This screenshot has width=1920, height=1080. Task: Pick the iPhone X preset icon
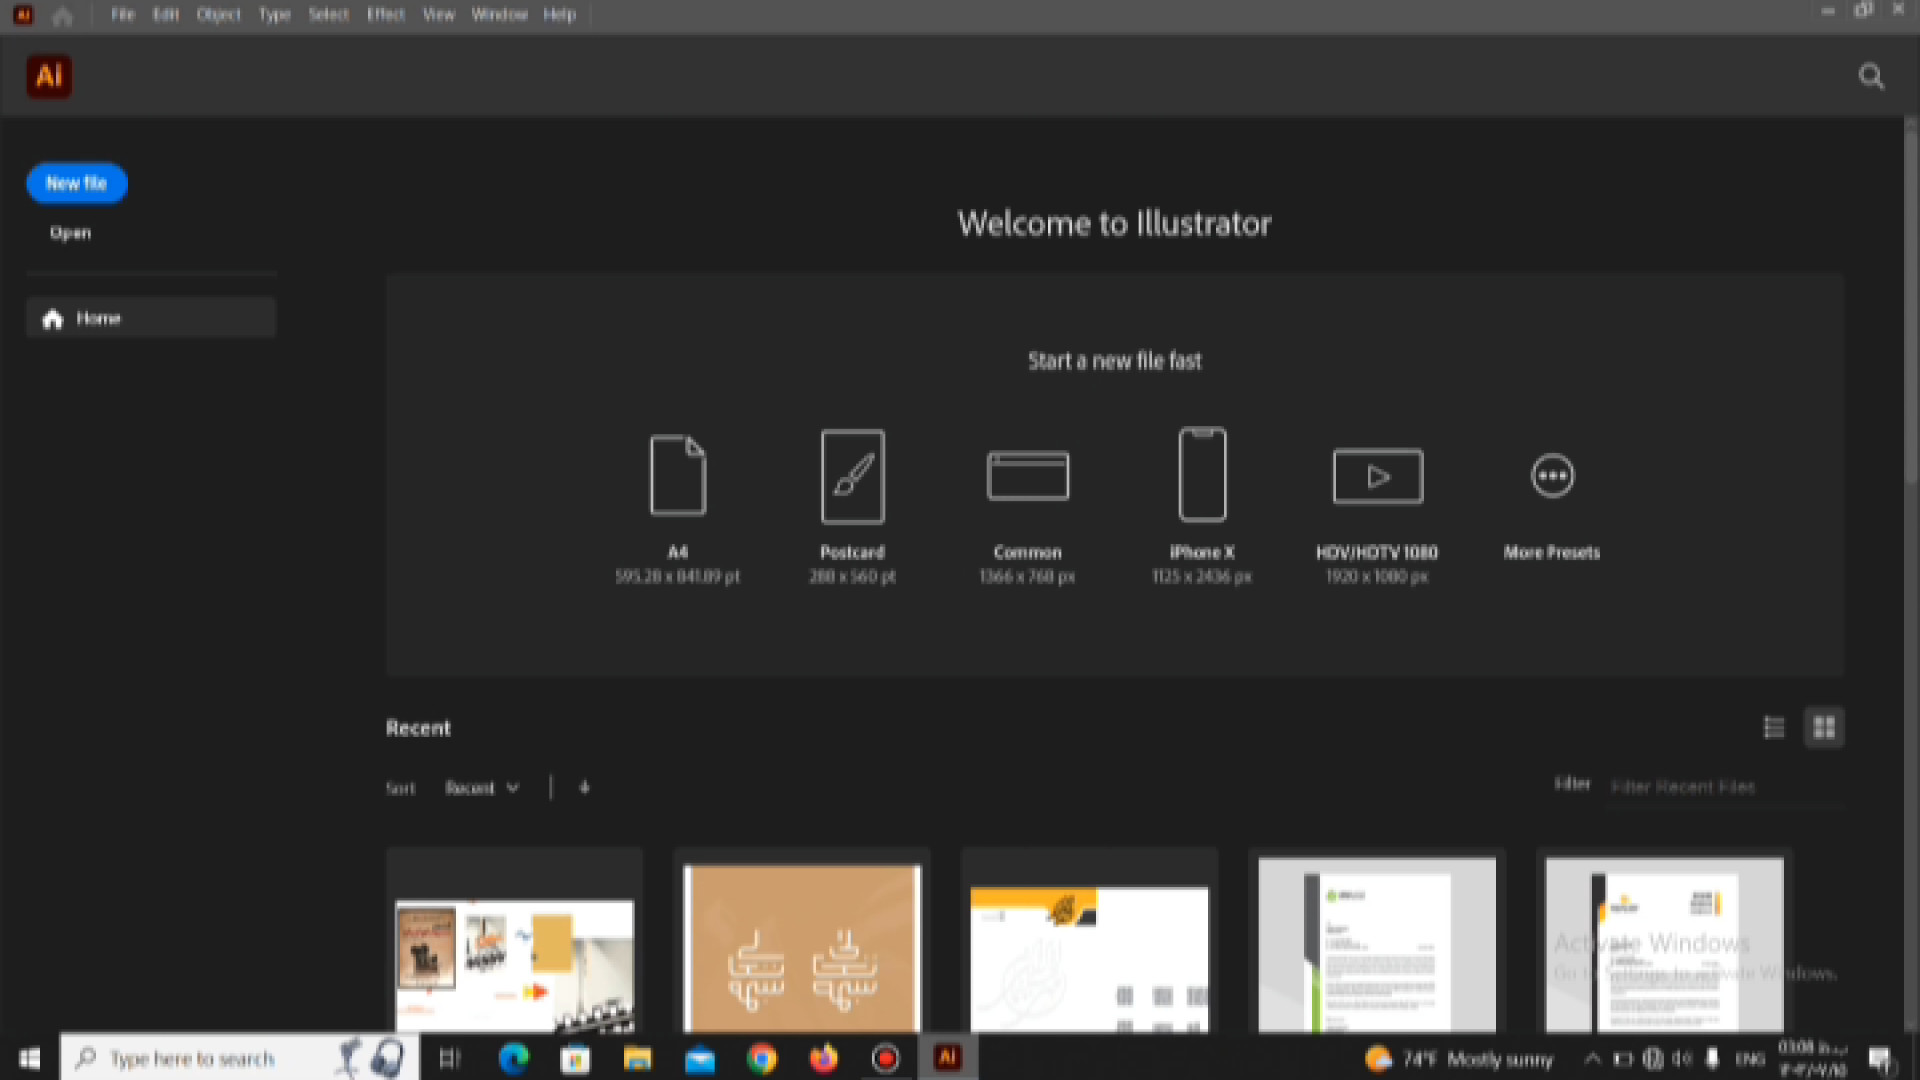point(1202,476)
